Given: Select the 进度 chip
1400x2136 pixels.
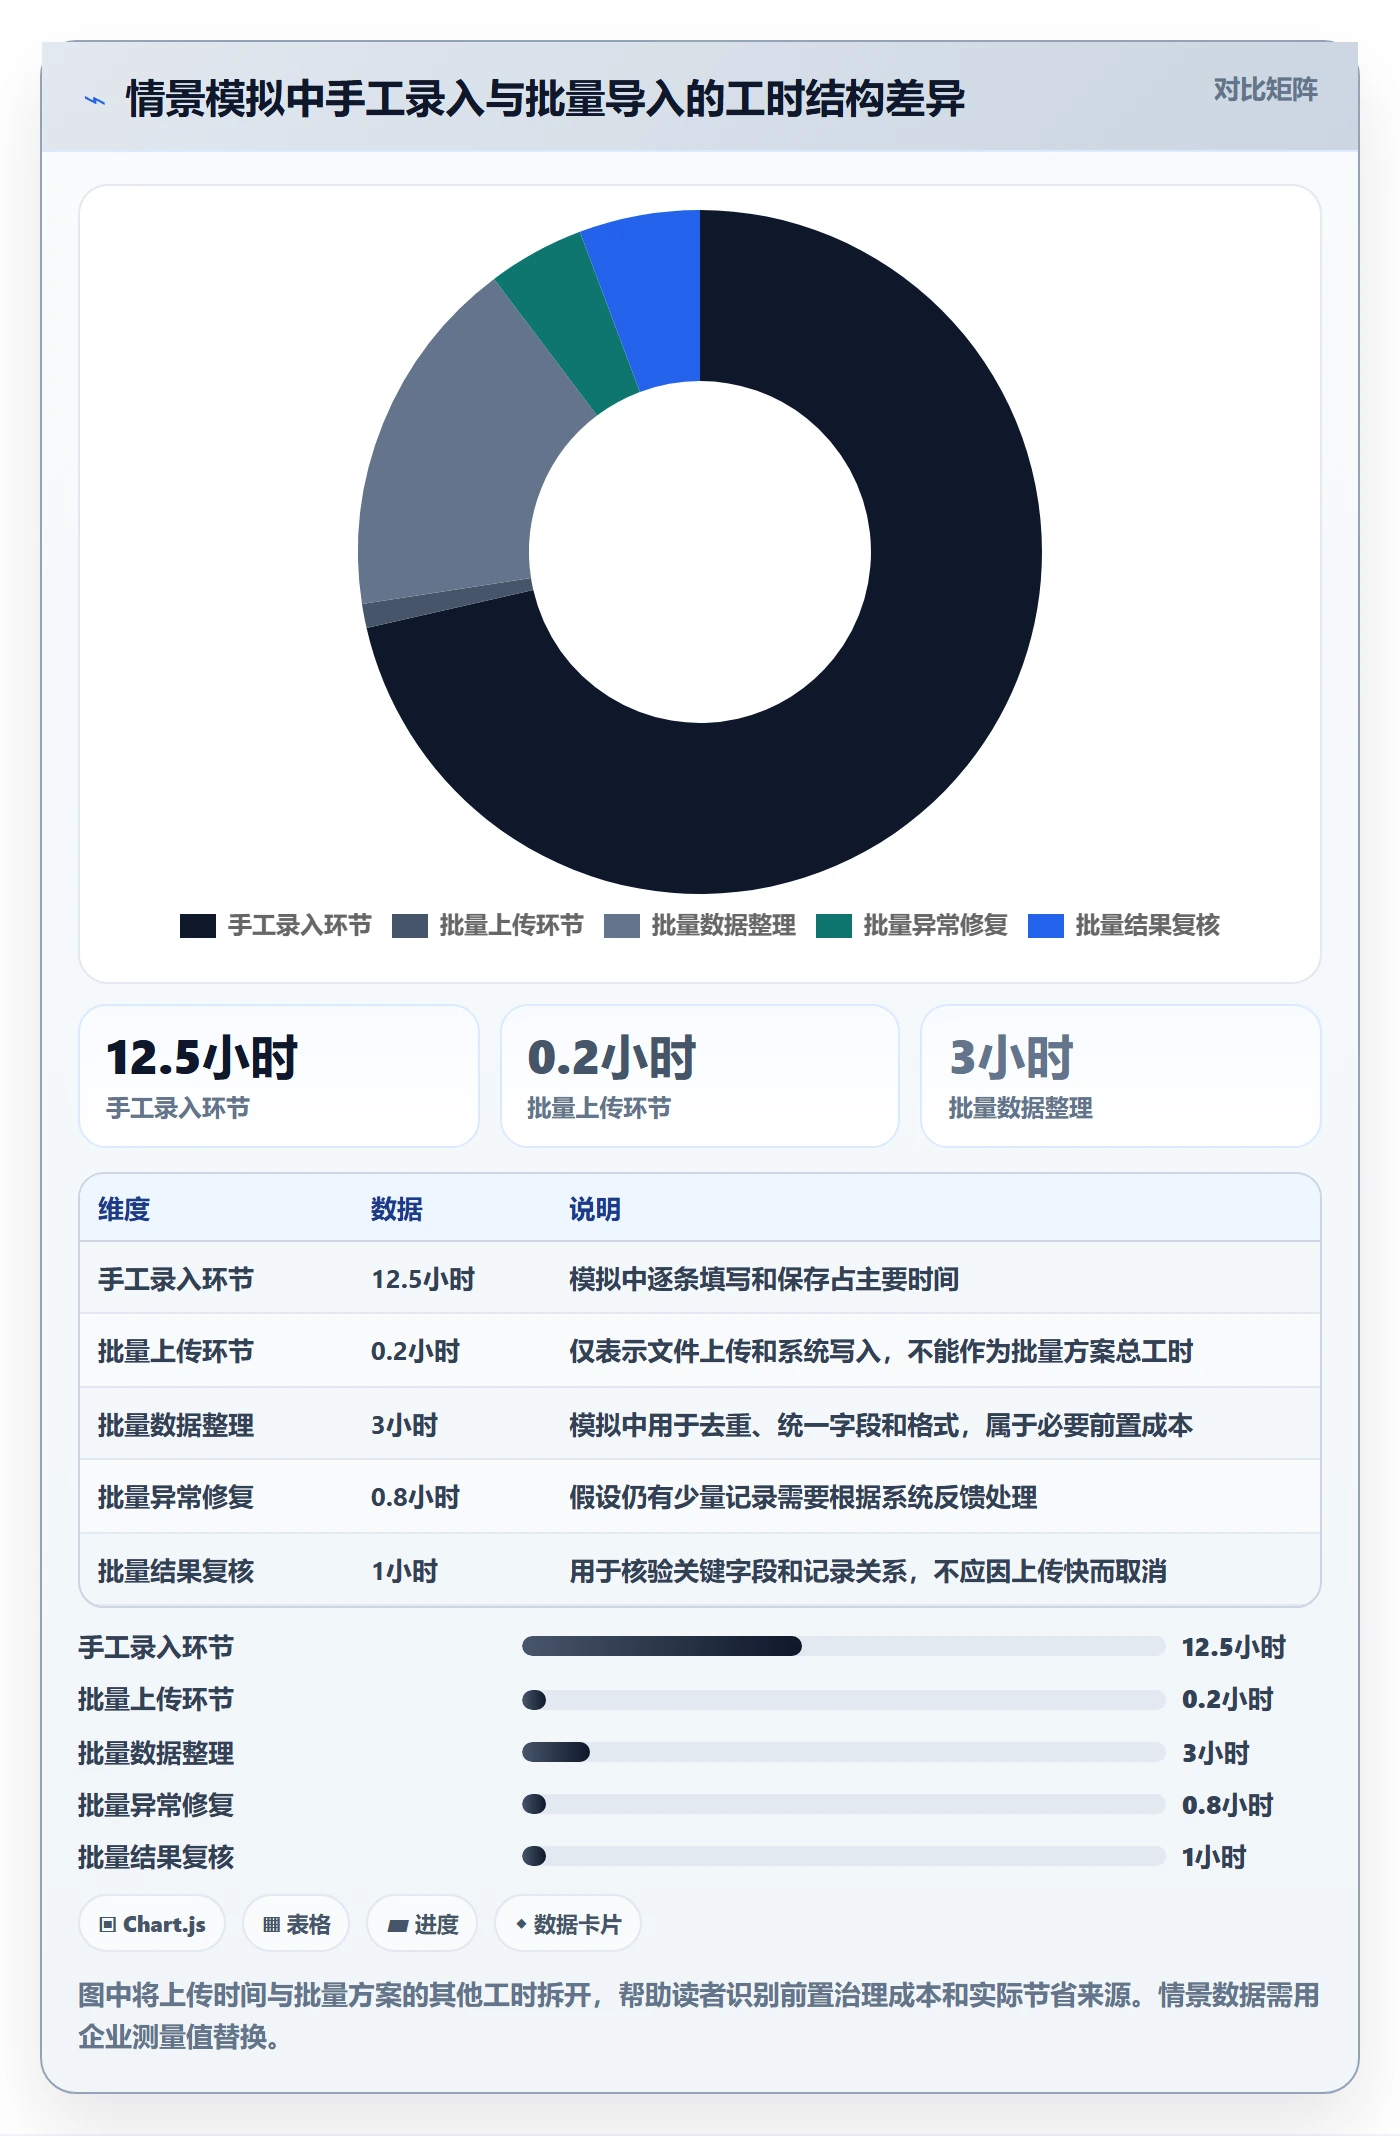Looking at the screenshot, I should 422,1924.
